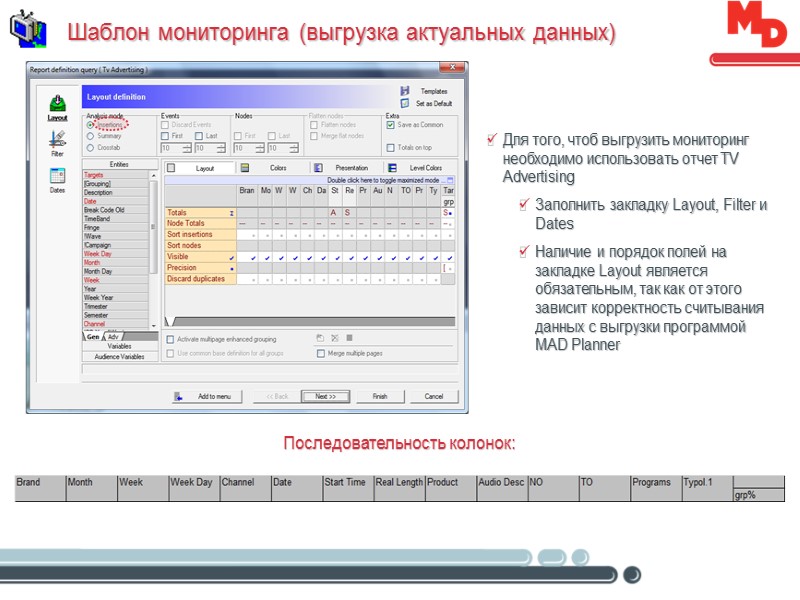
Task: Click the Discard duplicates row label
Action: [x=200, y=279]
